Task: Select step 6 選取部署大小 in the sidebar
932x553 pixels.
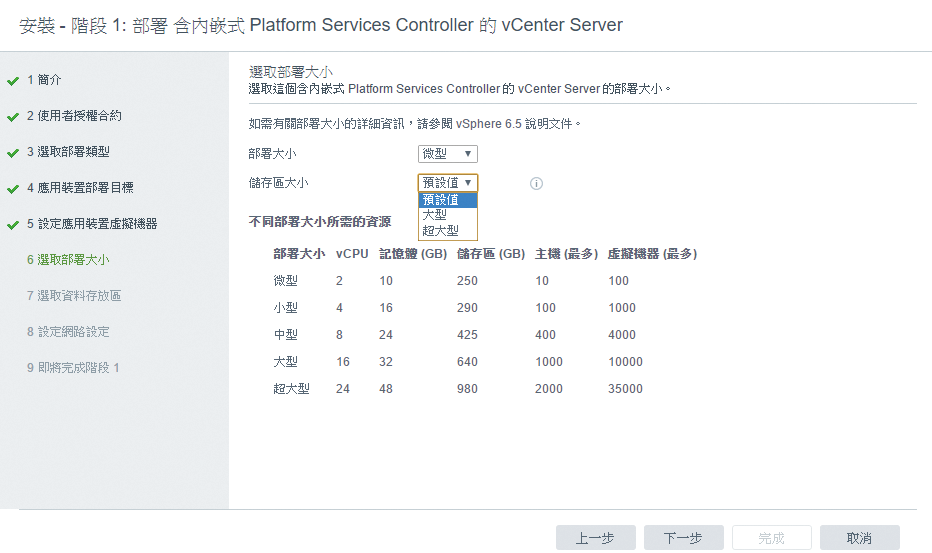Action: 68,259
